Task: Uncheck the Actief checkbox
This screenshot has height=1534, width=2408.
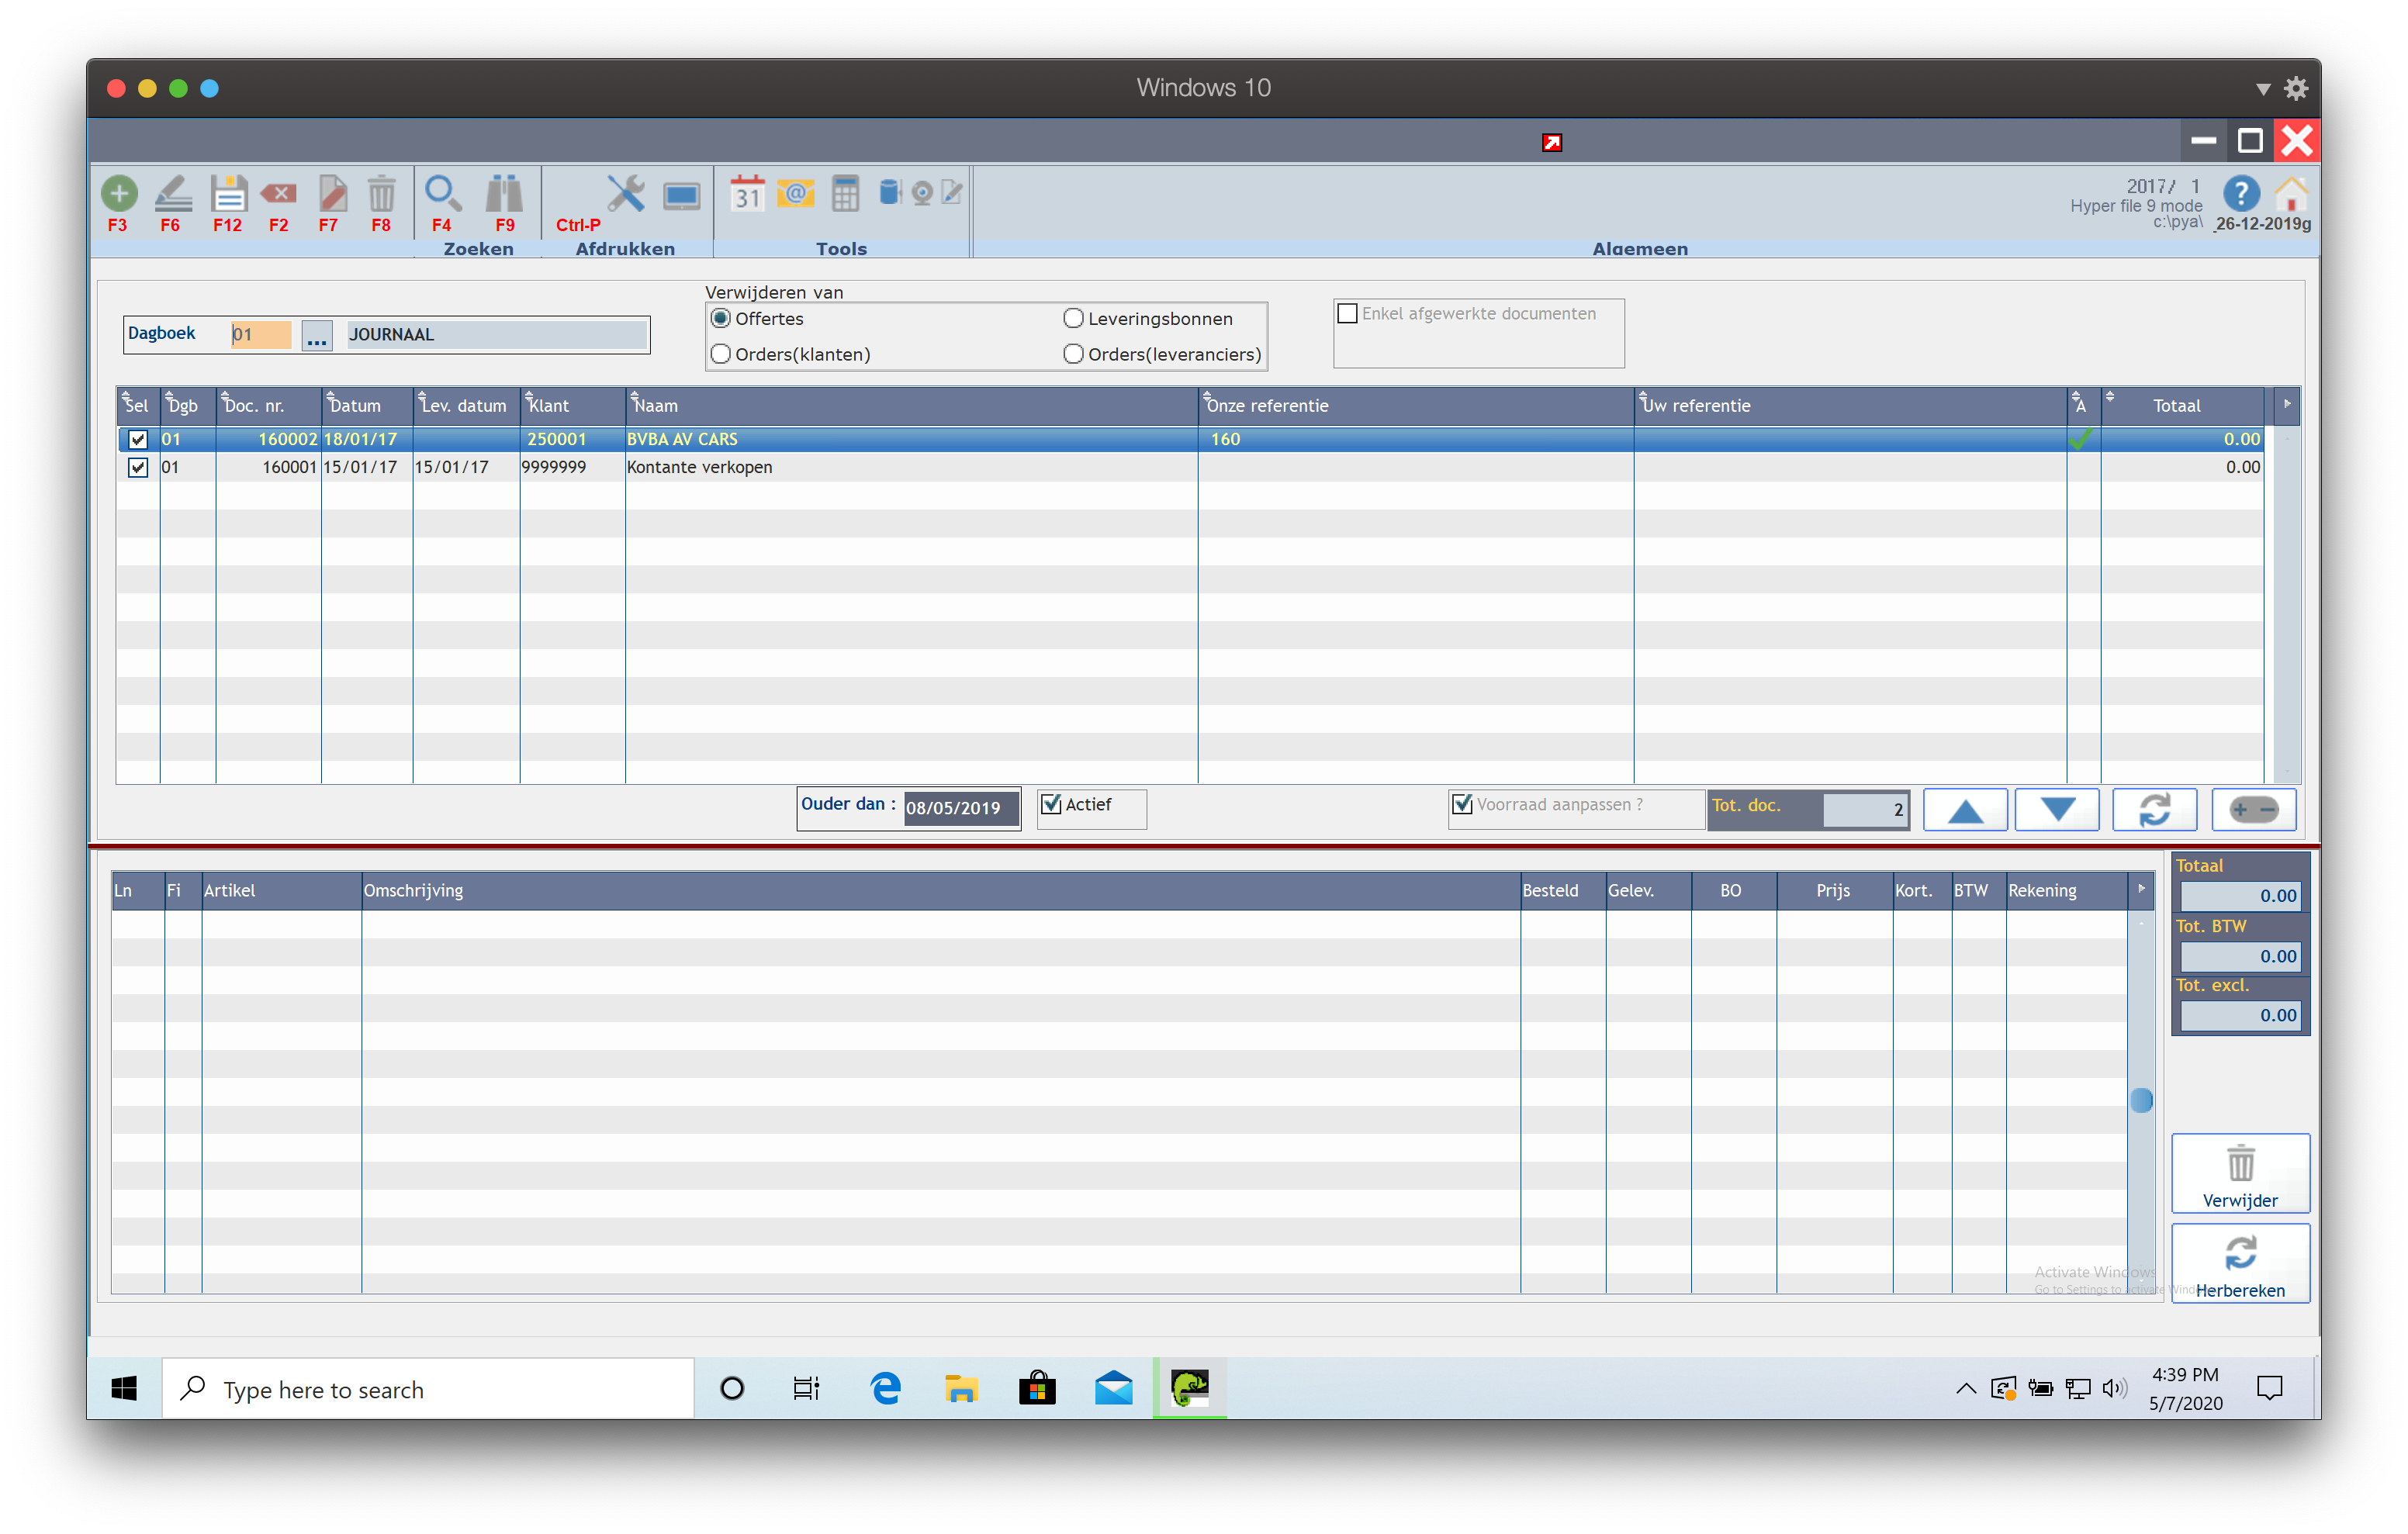Action: [1051, 804]
